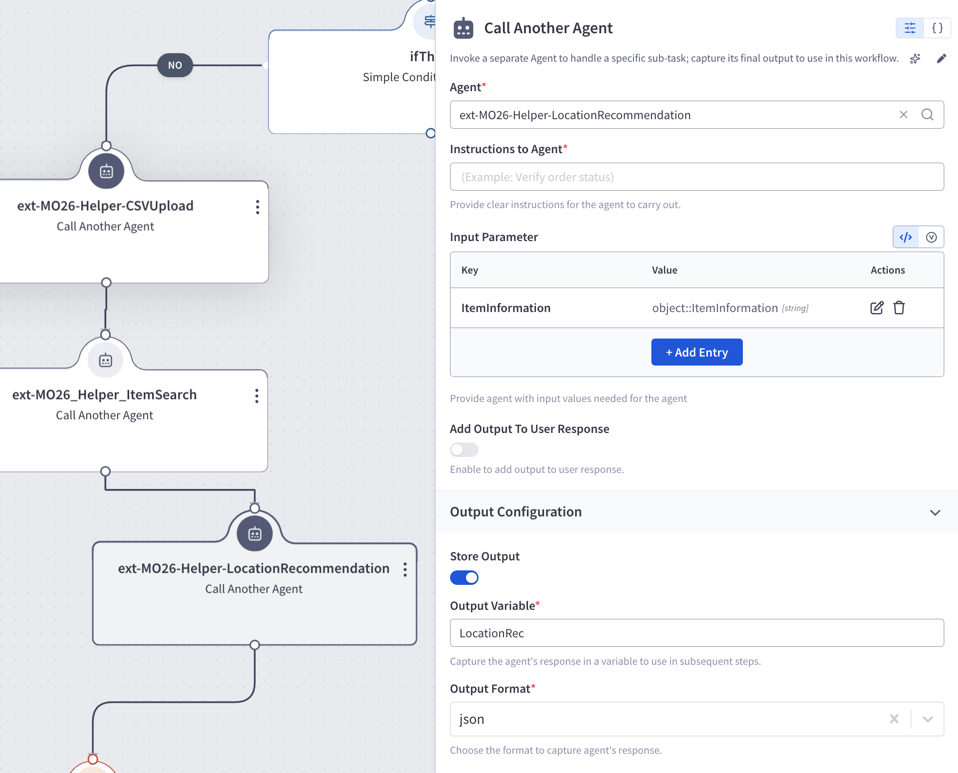Click the Instructions to Agent field
This screenshot has height=773, width=958.
697,177
